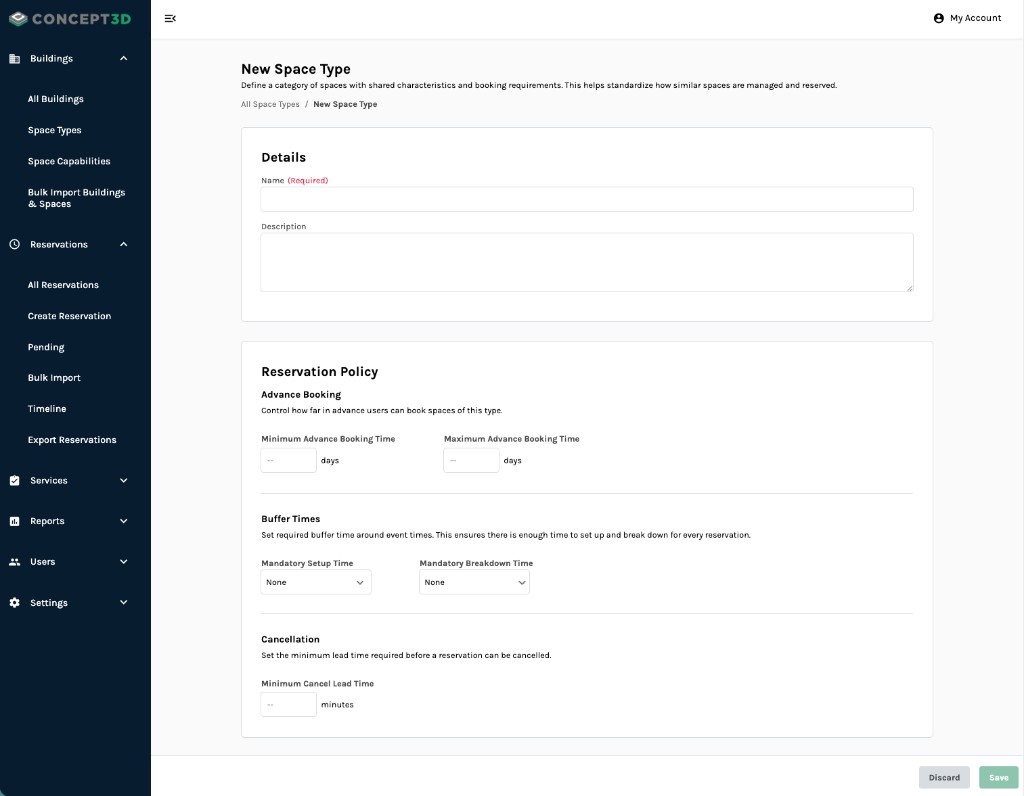Screen dimensions: 1024x796
Task: Collapse the Buildings section chevron
Action: pyautogui.click(x=123, y=58)
